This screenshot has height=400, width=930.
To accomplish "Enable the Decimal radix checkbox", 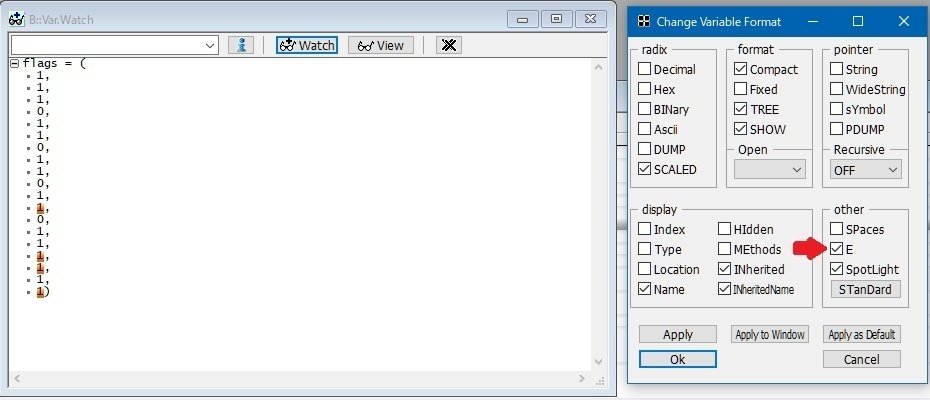I will (x=644, y=69).
